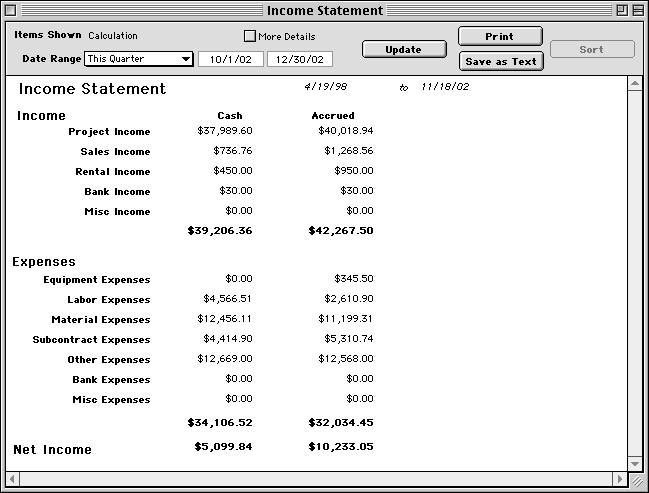Click the Income Statement window title bar
This screenshot has width=649, height=493.
[324, 10]
